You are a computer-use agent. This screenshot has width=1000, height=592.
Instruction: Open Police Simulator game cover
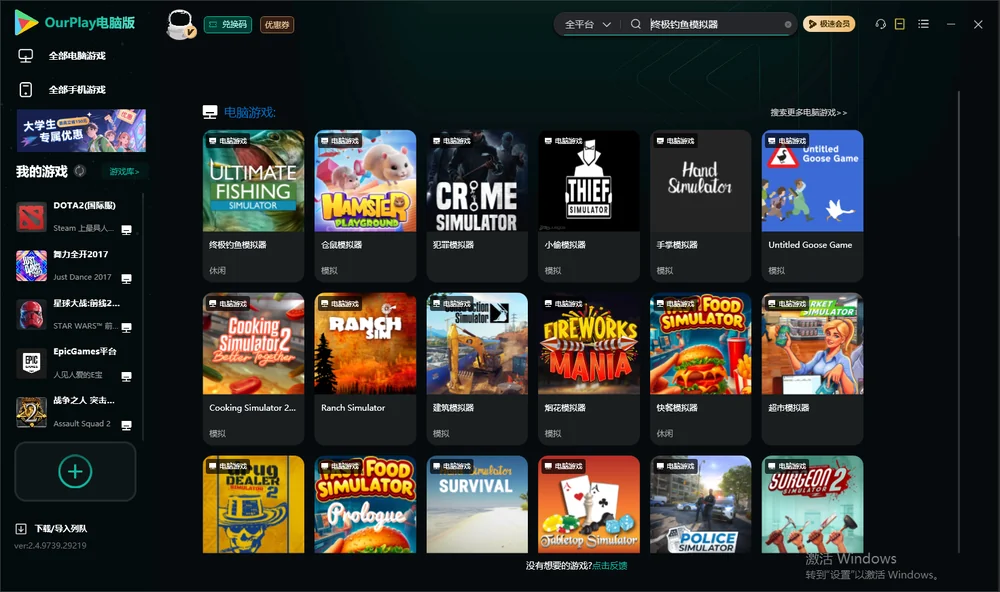pos(700,505)
